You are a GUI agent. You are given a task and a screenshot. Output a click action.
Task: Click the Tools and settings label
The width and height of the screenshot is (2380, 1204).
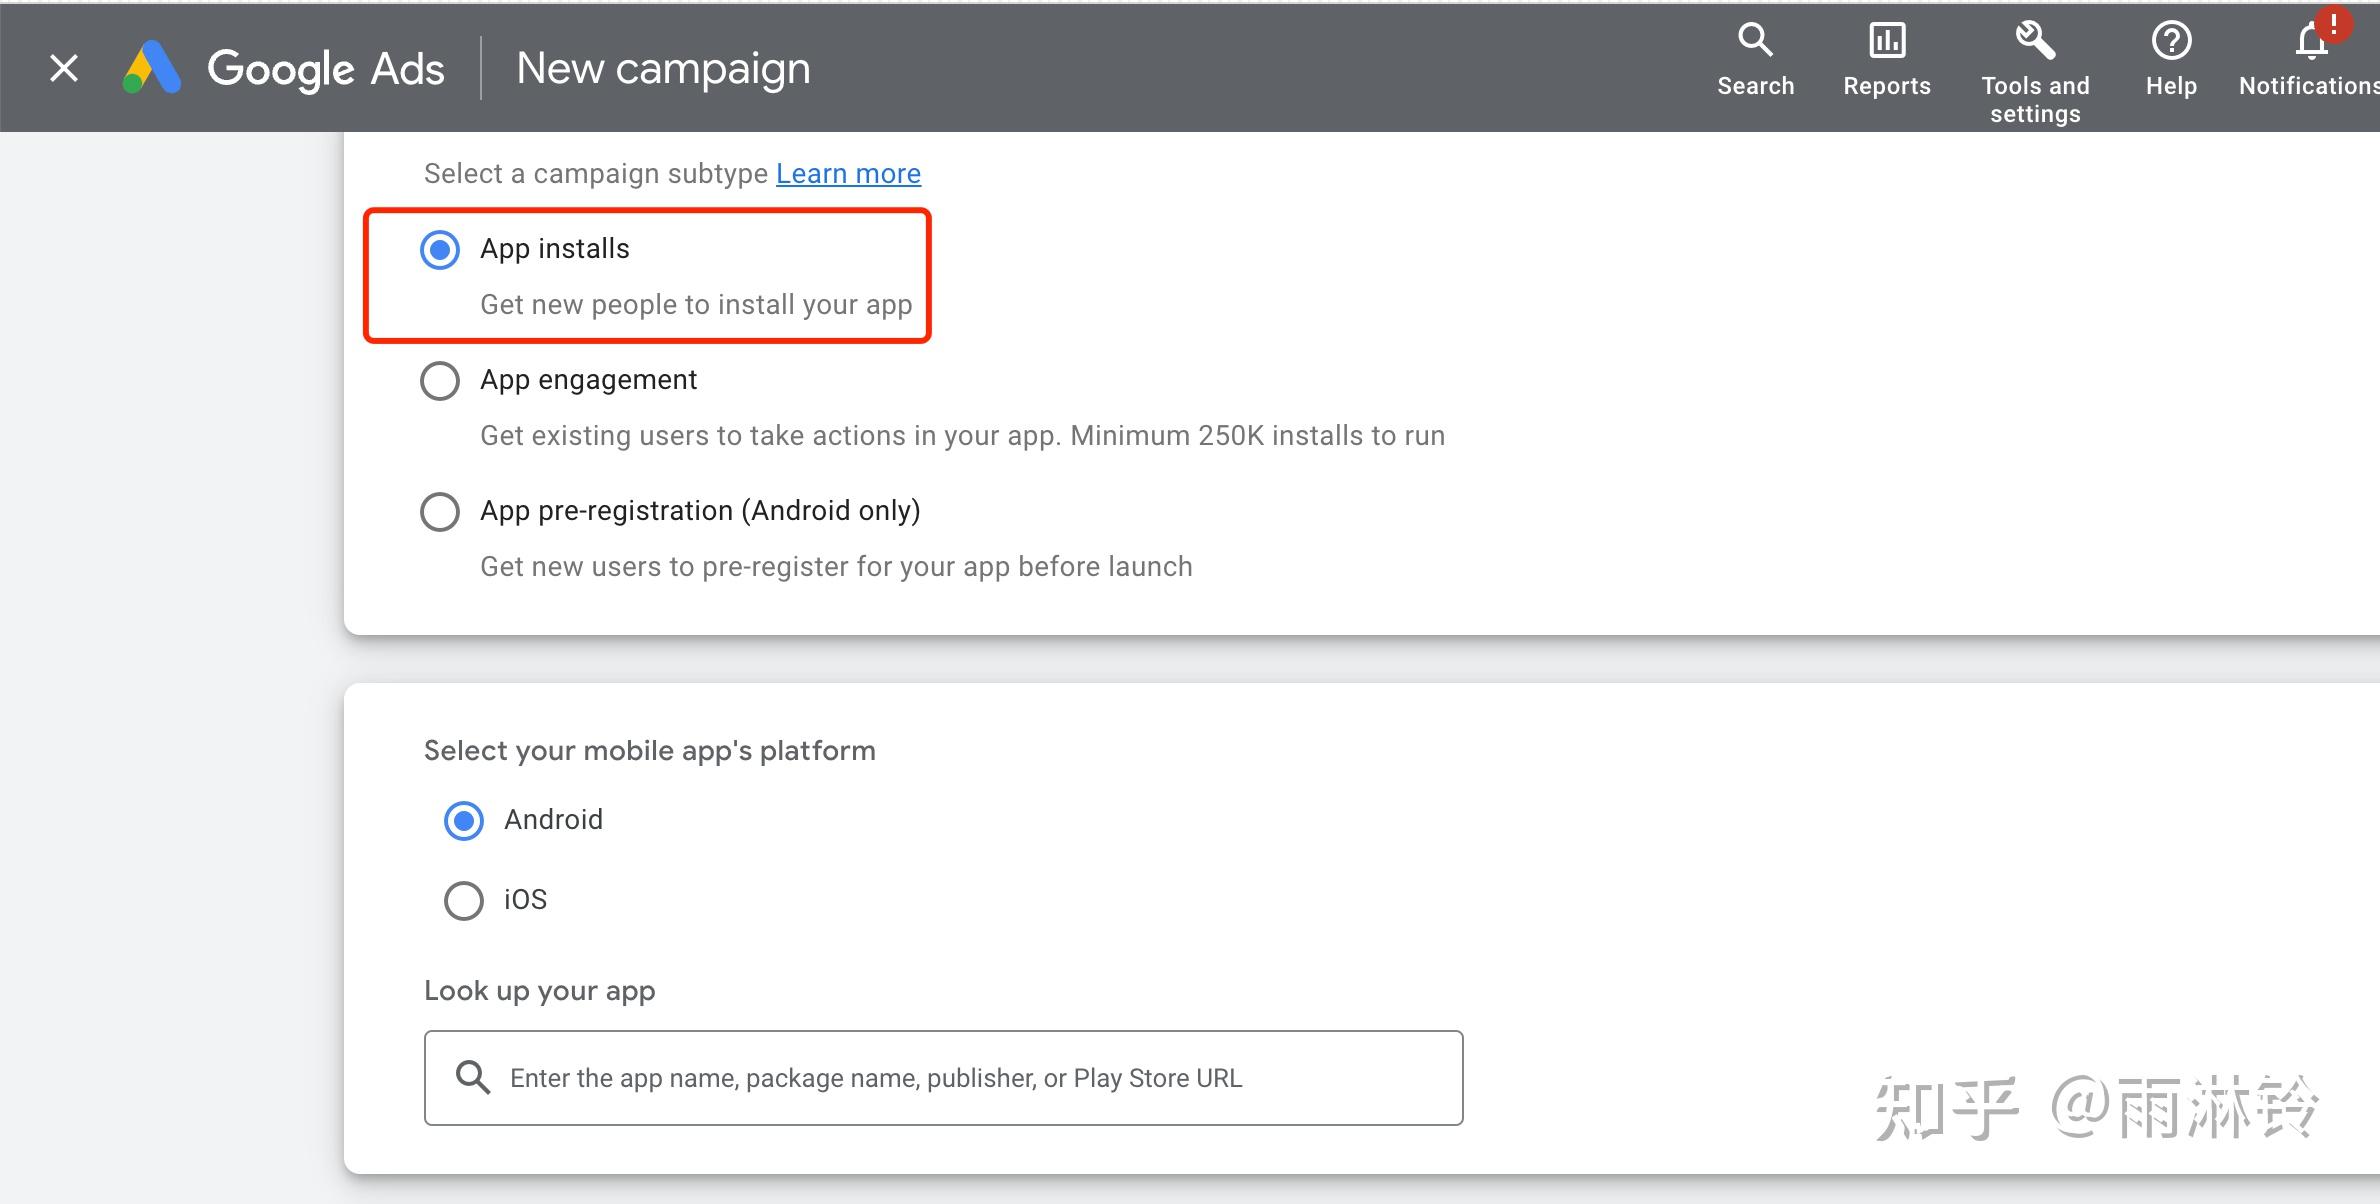point(2035,99)
